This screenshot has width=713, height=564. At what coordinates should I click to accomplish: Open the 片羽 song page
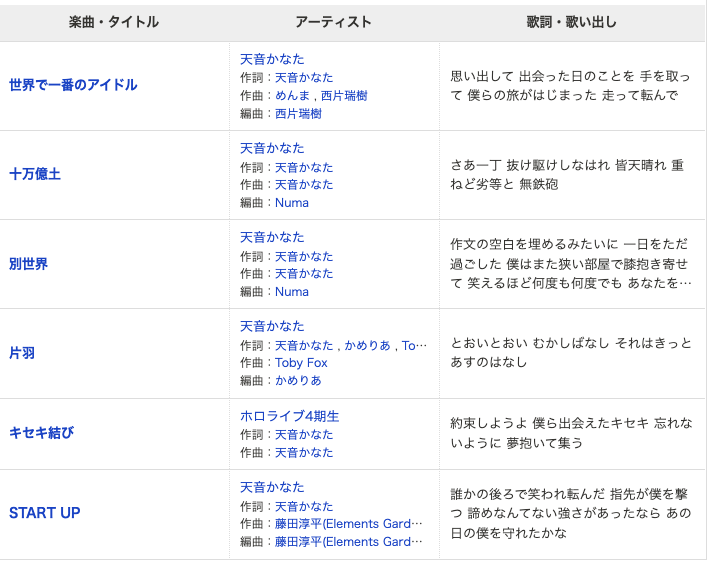(22, 353)
